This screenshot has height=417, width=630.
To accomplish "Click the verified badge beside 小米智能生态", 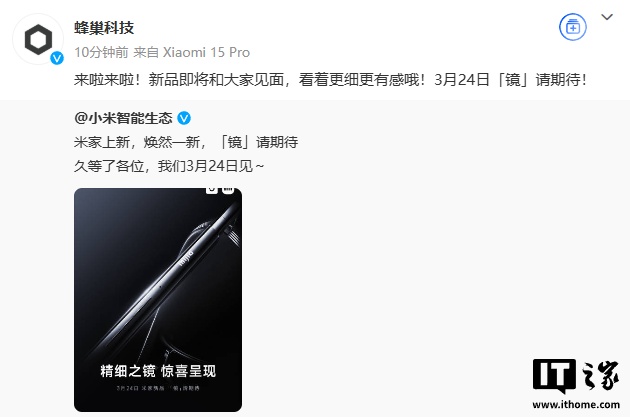I will pyautogui.click(x=184, y=118).
